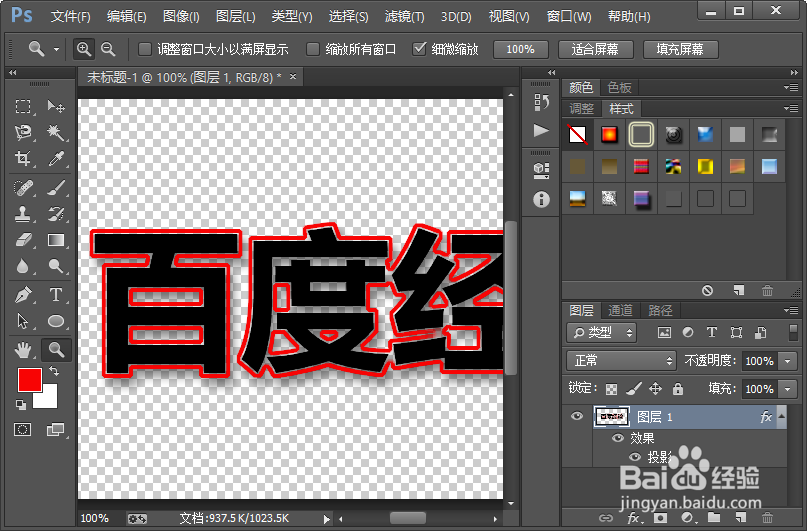
Task: Select the Path Selection tool
Action: click(x=23, y=321)
